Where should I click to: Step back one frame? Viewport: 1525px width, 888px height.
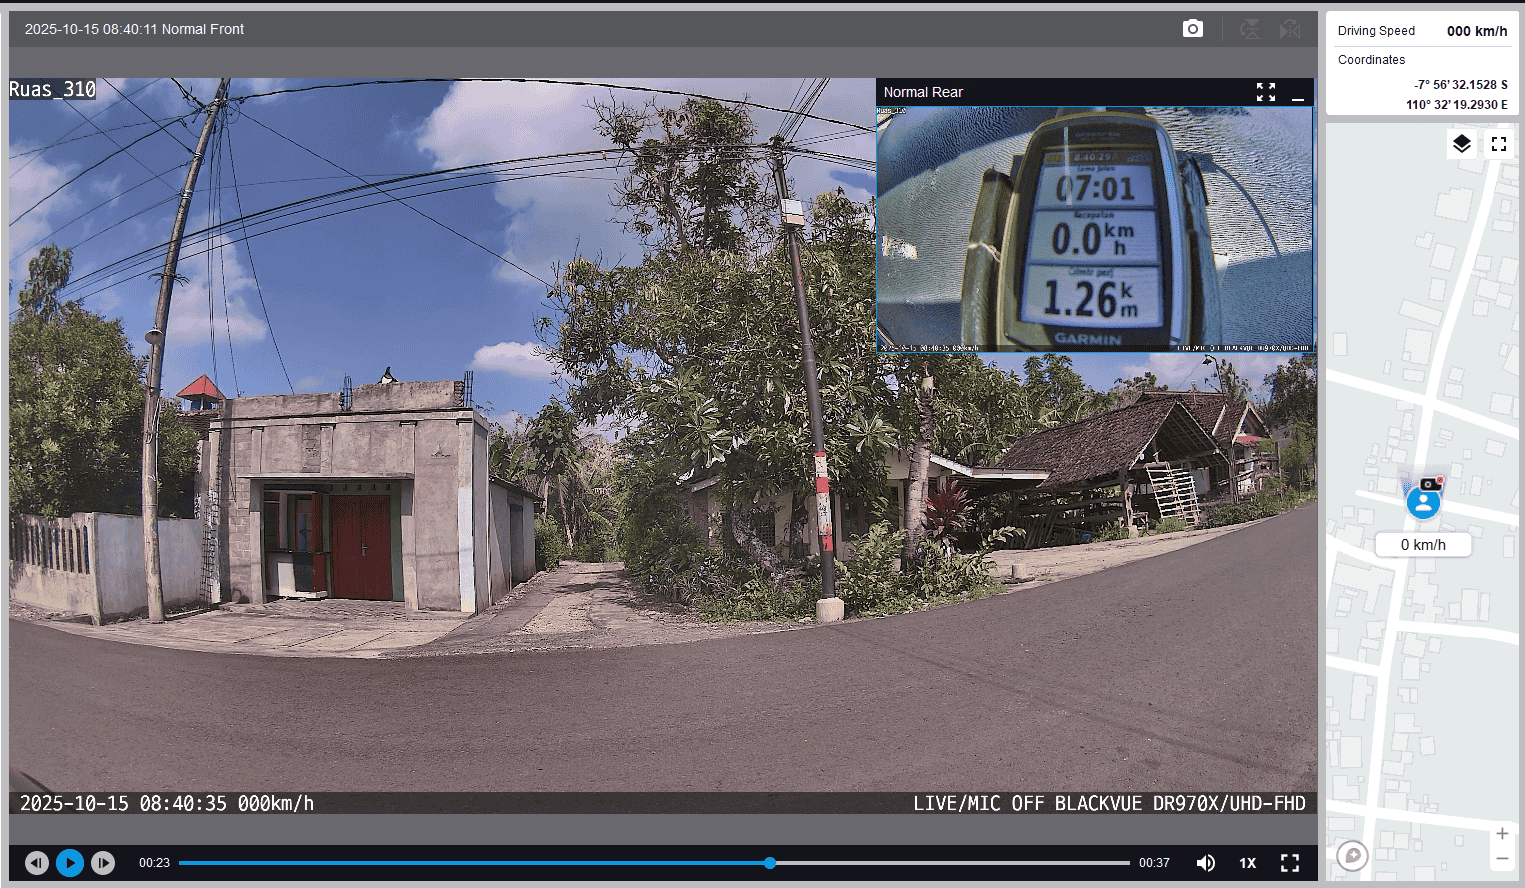click(37, 862)
